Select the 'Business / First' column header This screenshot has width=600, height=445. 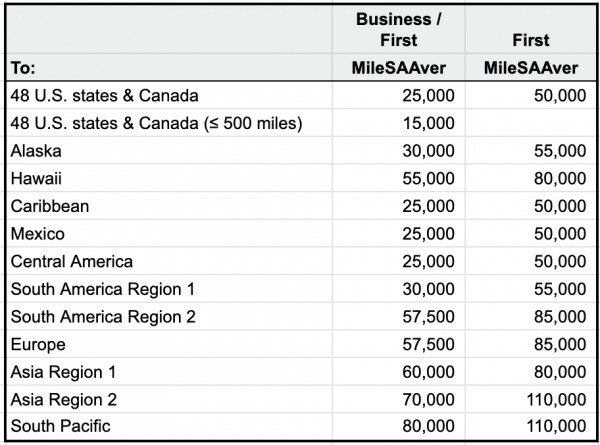point(403,30)
